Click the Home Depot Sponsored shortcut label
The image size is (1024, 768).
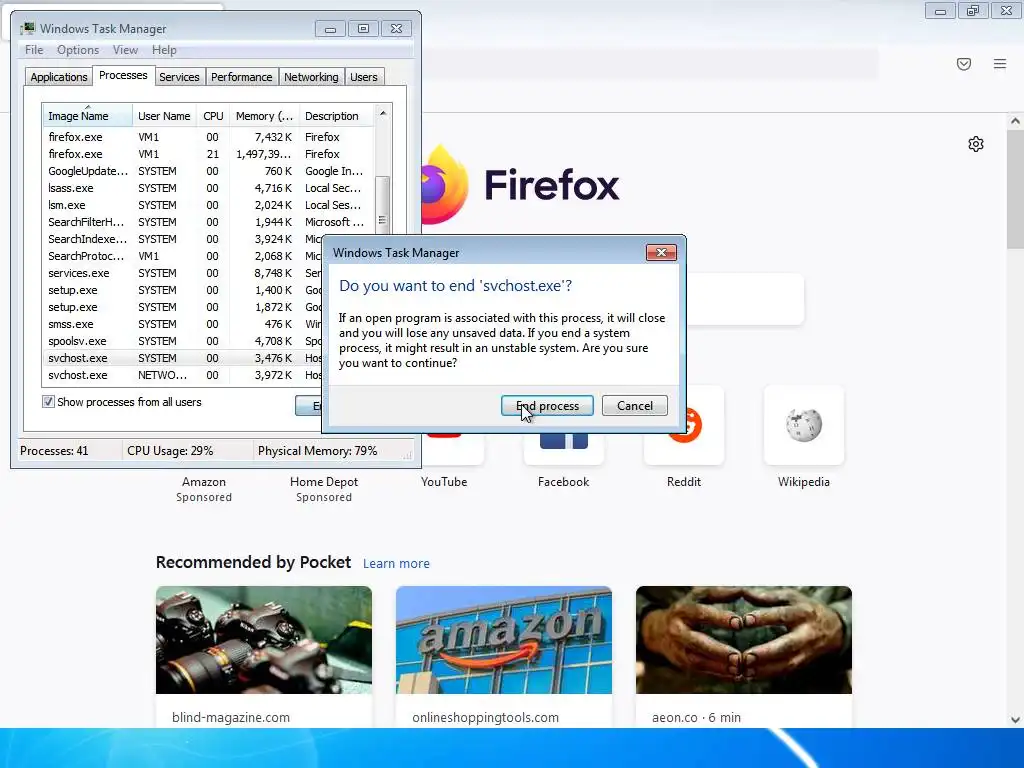pyautogui.click(x=324, y=489)
